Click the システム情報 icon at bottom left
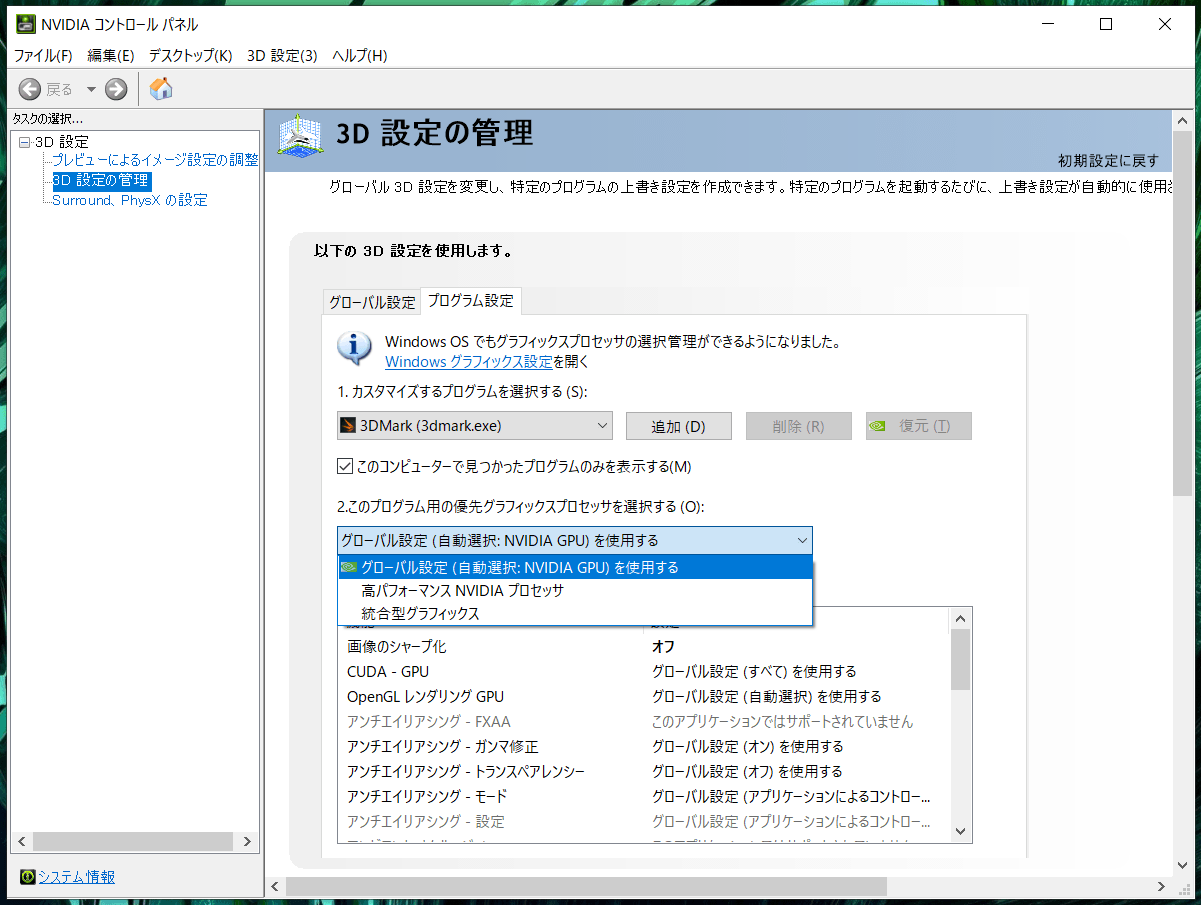Viewport: 1201px width, 905px height. pyautogui.click(x=27, y=877)
